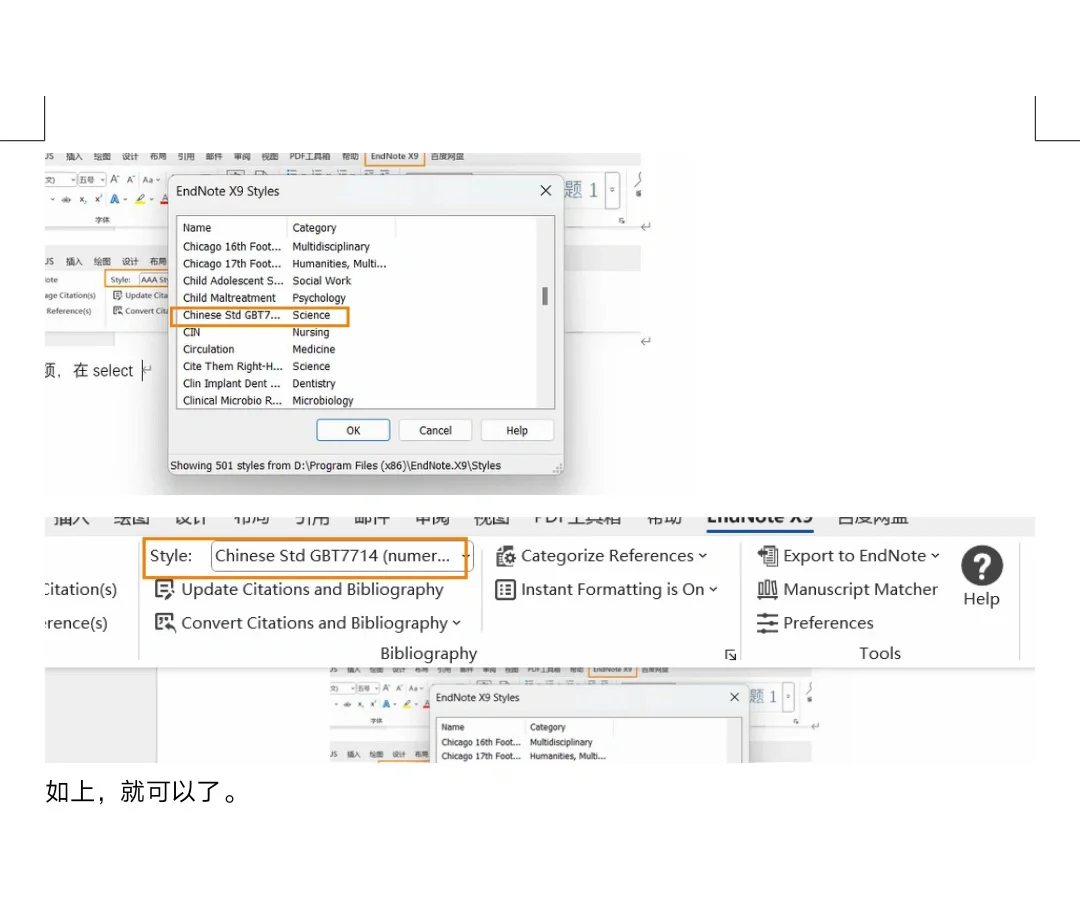Click the Update Citations and Bibliography button
1080x921 pixels.
[x=299, y=590]
